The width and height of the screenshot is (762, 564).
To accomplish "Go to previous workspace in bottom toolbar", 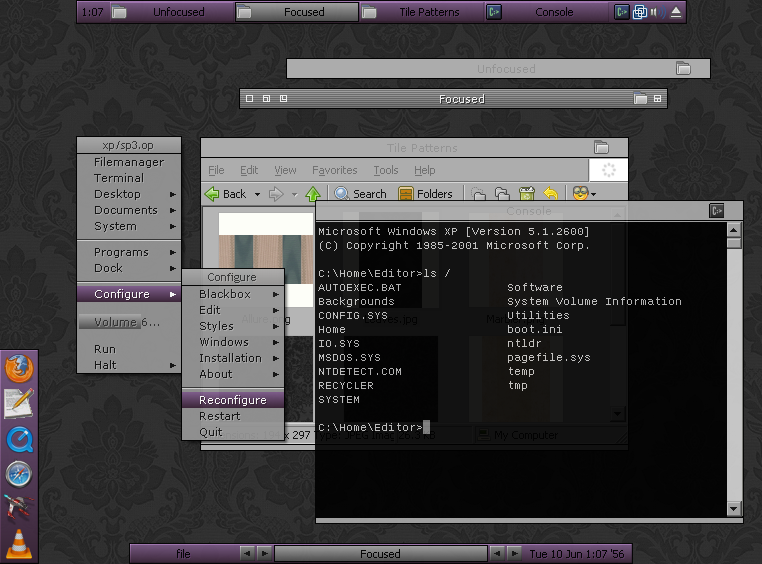I will (x=247, y=553).
